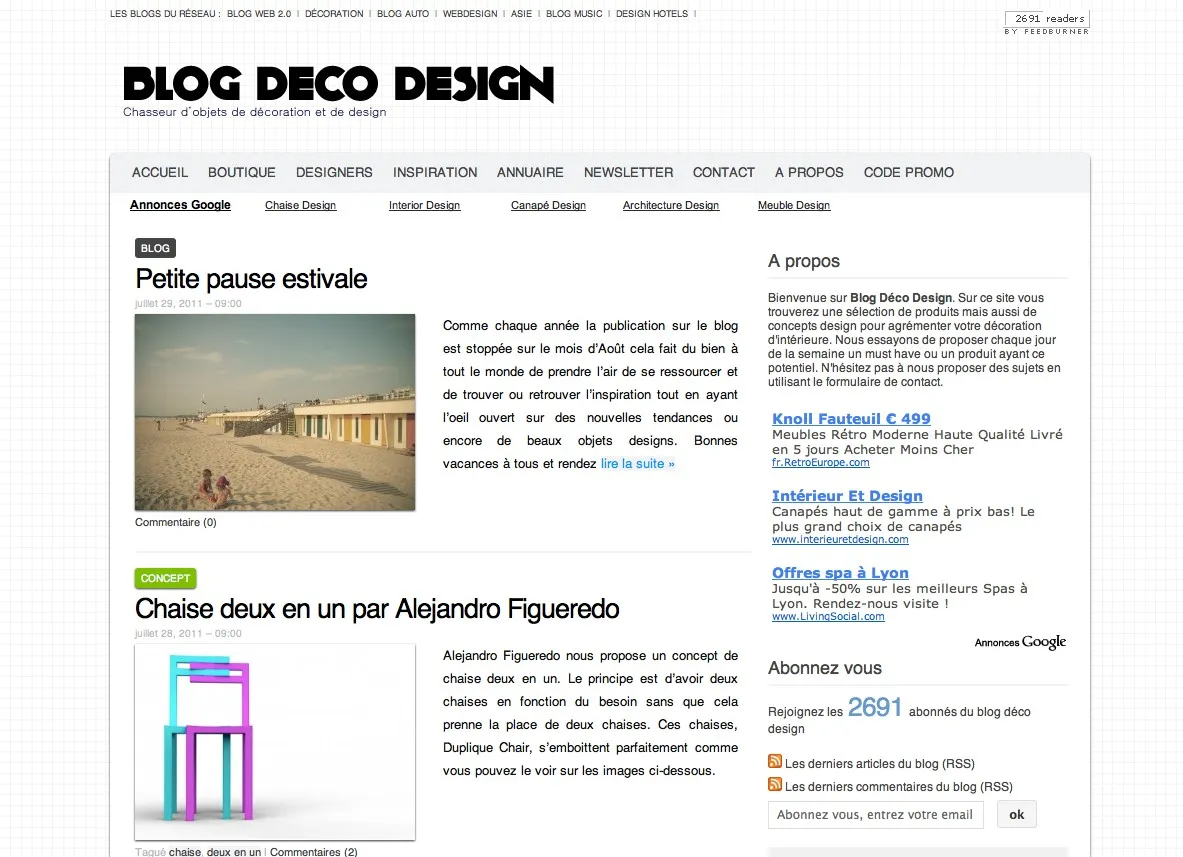
Task: Click the Annonces Google logo in the sidebar
Action: coord(1020,642)
